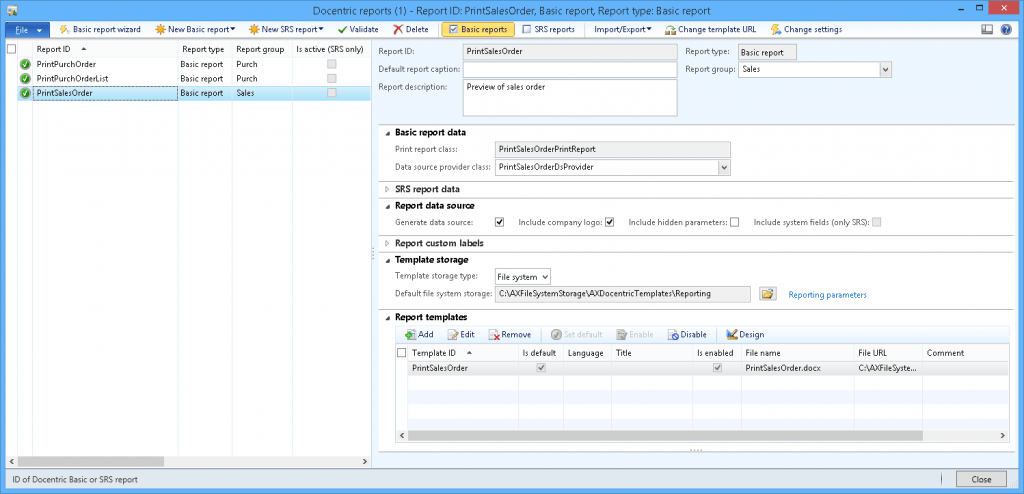Screen dimensions: 1024x494
Task: Close the Docentric reports form
Action: pos(981,479)
